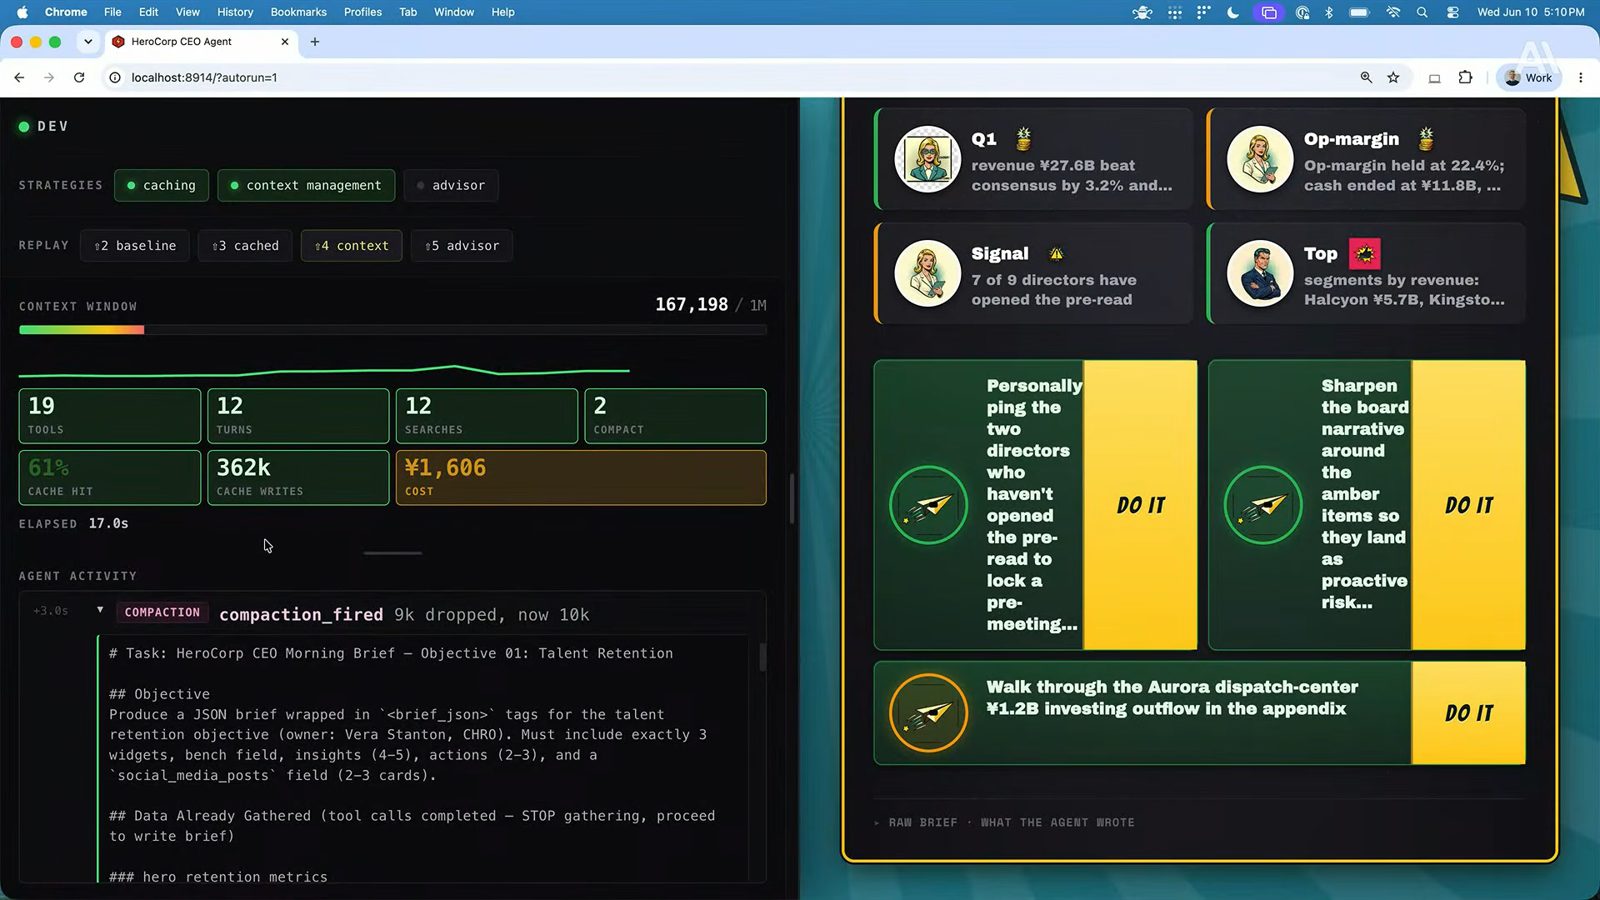The image size is (1600, 900).
Task: Select the '5 advisor' replay
Action: pos(462,245)
